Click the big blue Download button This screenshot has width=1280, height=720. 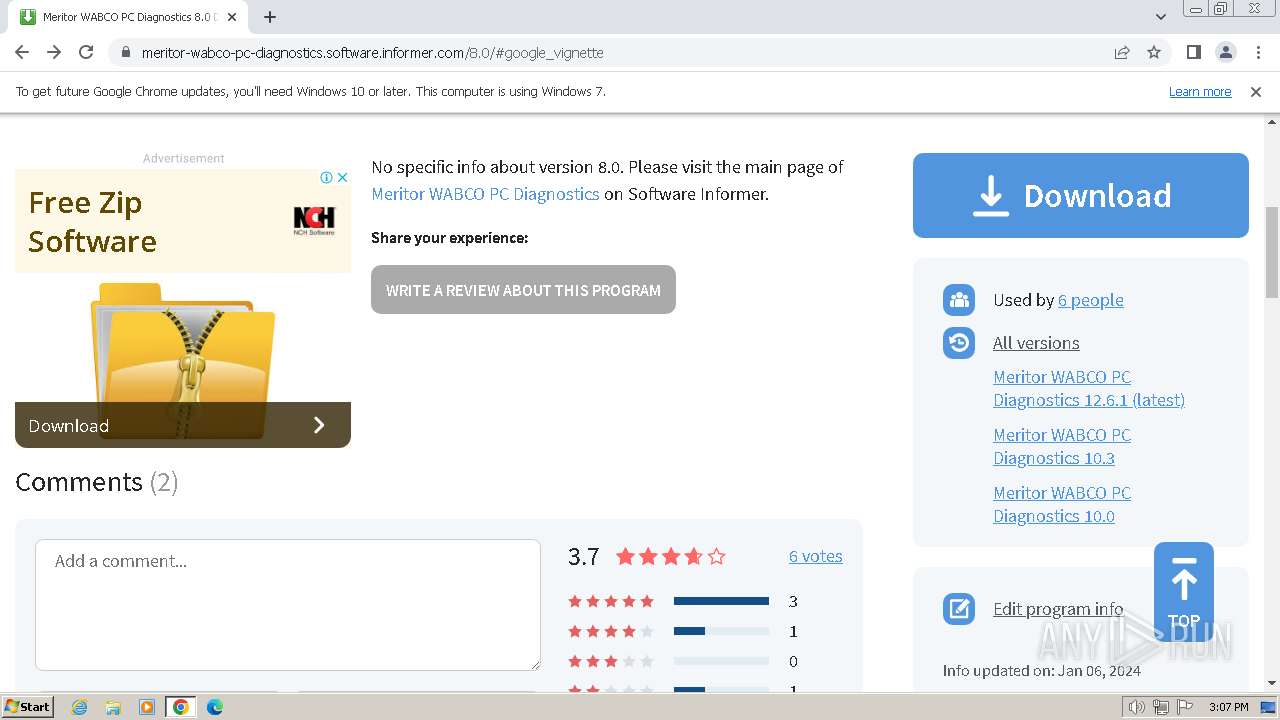[1081, 195]
